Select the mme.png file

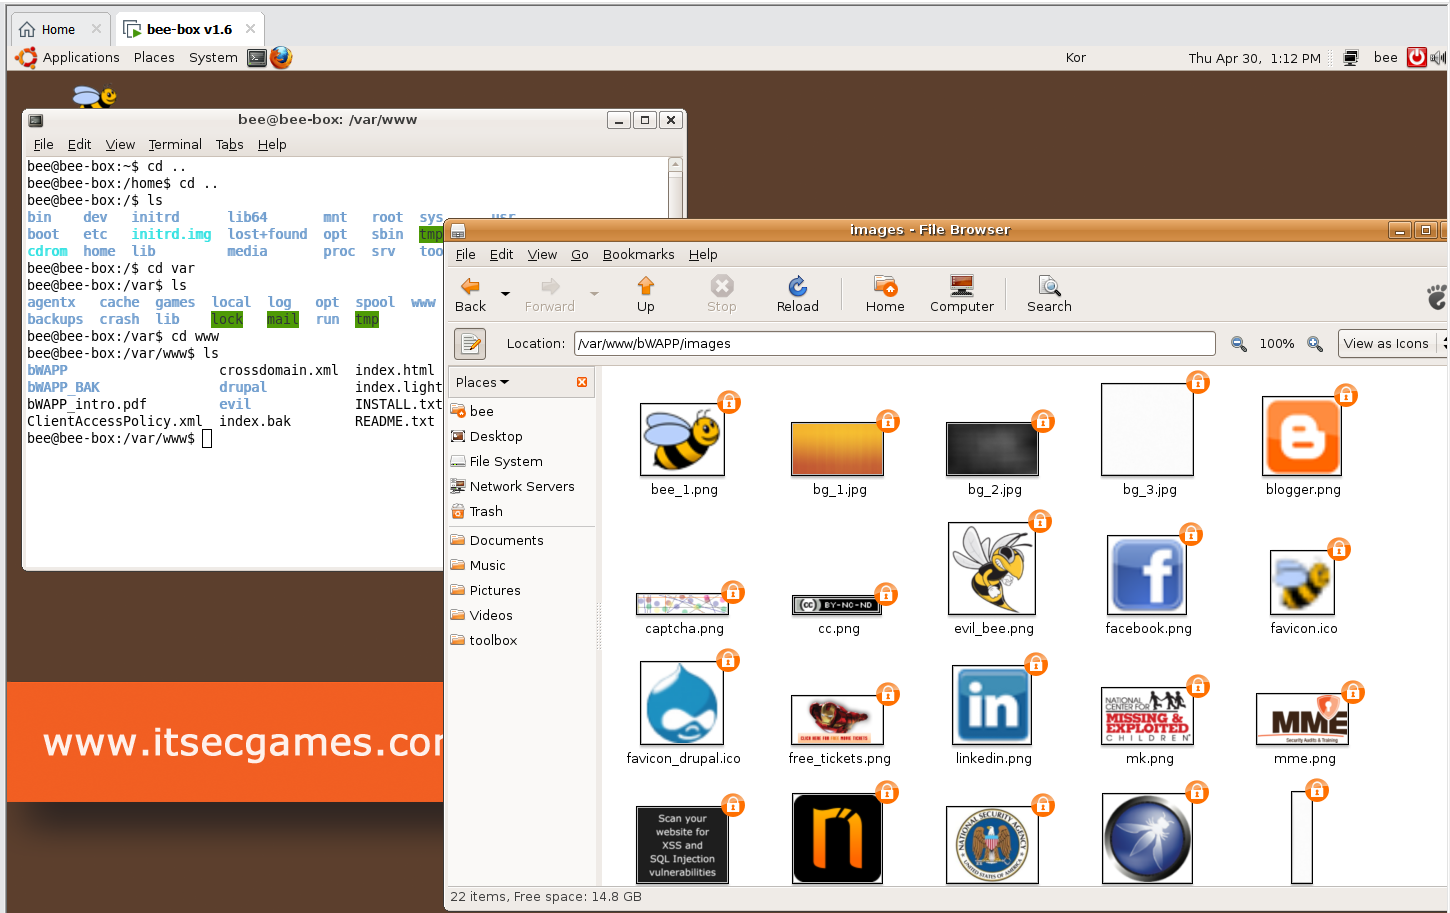[1302, 719]
